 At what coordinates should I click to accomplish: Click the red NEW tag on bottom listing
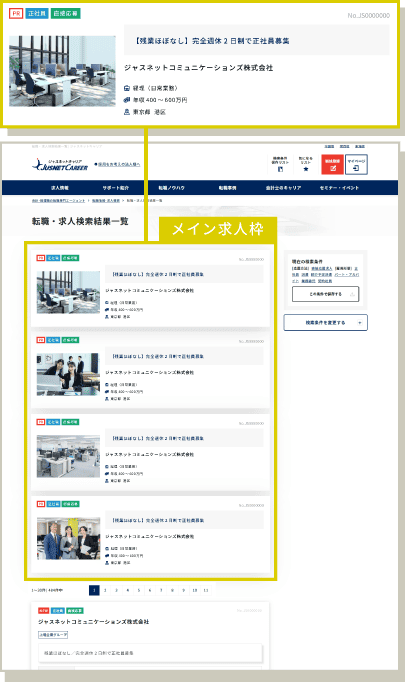[x=43, y=611]
